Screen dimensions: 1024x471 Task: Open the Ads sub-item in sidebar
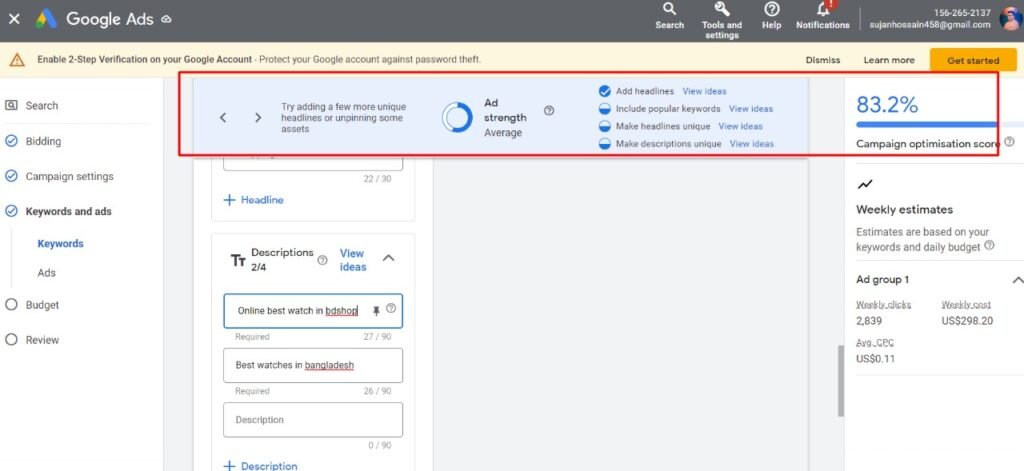coord(46,273)
